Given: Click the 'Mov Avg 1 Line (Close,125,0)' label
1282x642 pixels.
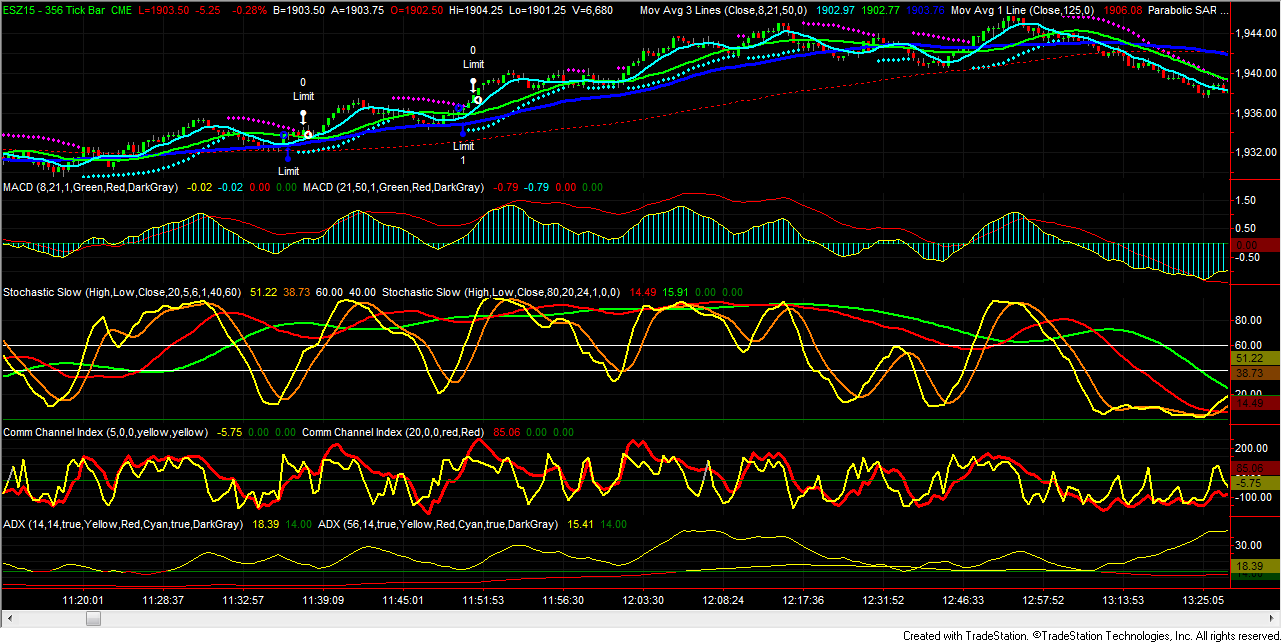Looking at the screenshot, I should (1022, 9).
